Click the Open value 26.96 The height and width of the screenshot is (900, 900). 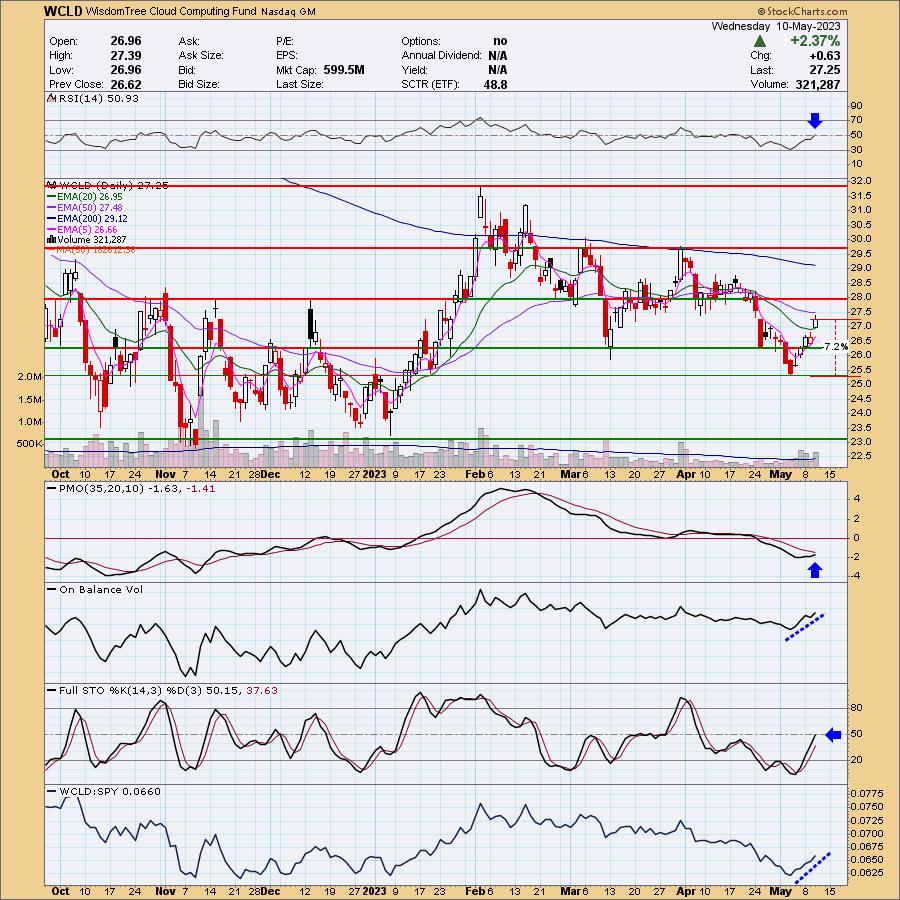tap(125, 41)
